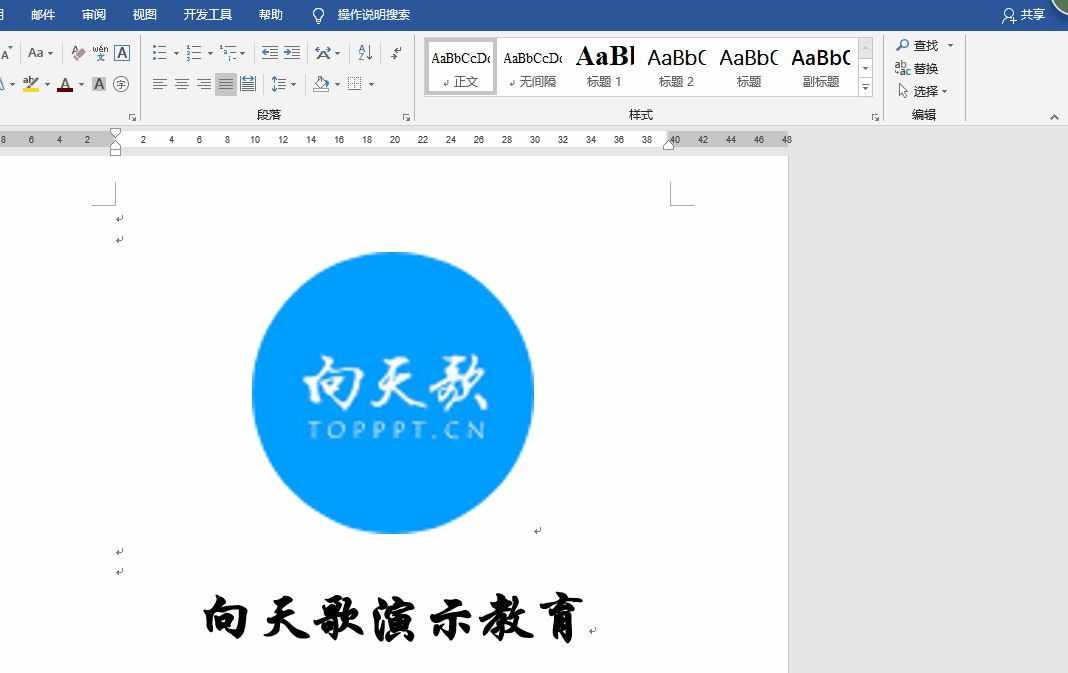This screenshot has height=673, width=1068.
Task: Apply the 标题 2 style
Action: click(676, 67)
